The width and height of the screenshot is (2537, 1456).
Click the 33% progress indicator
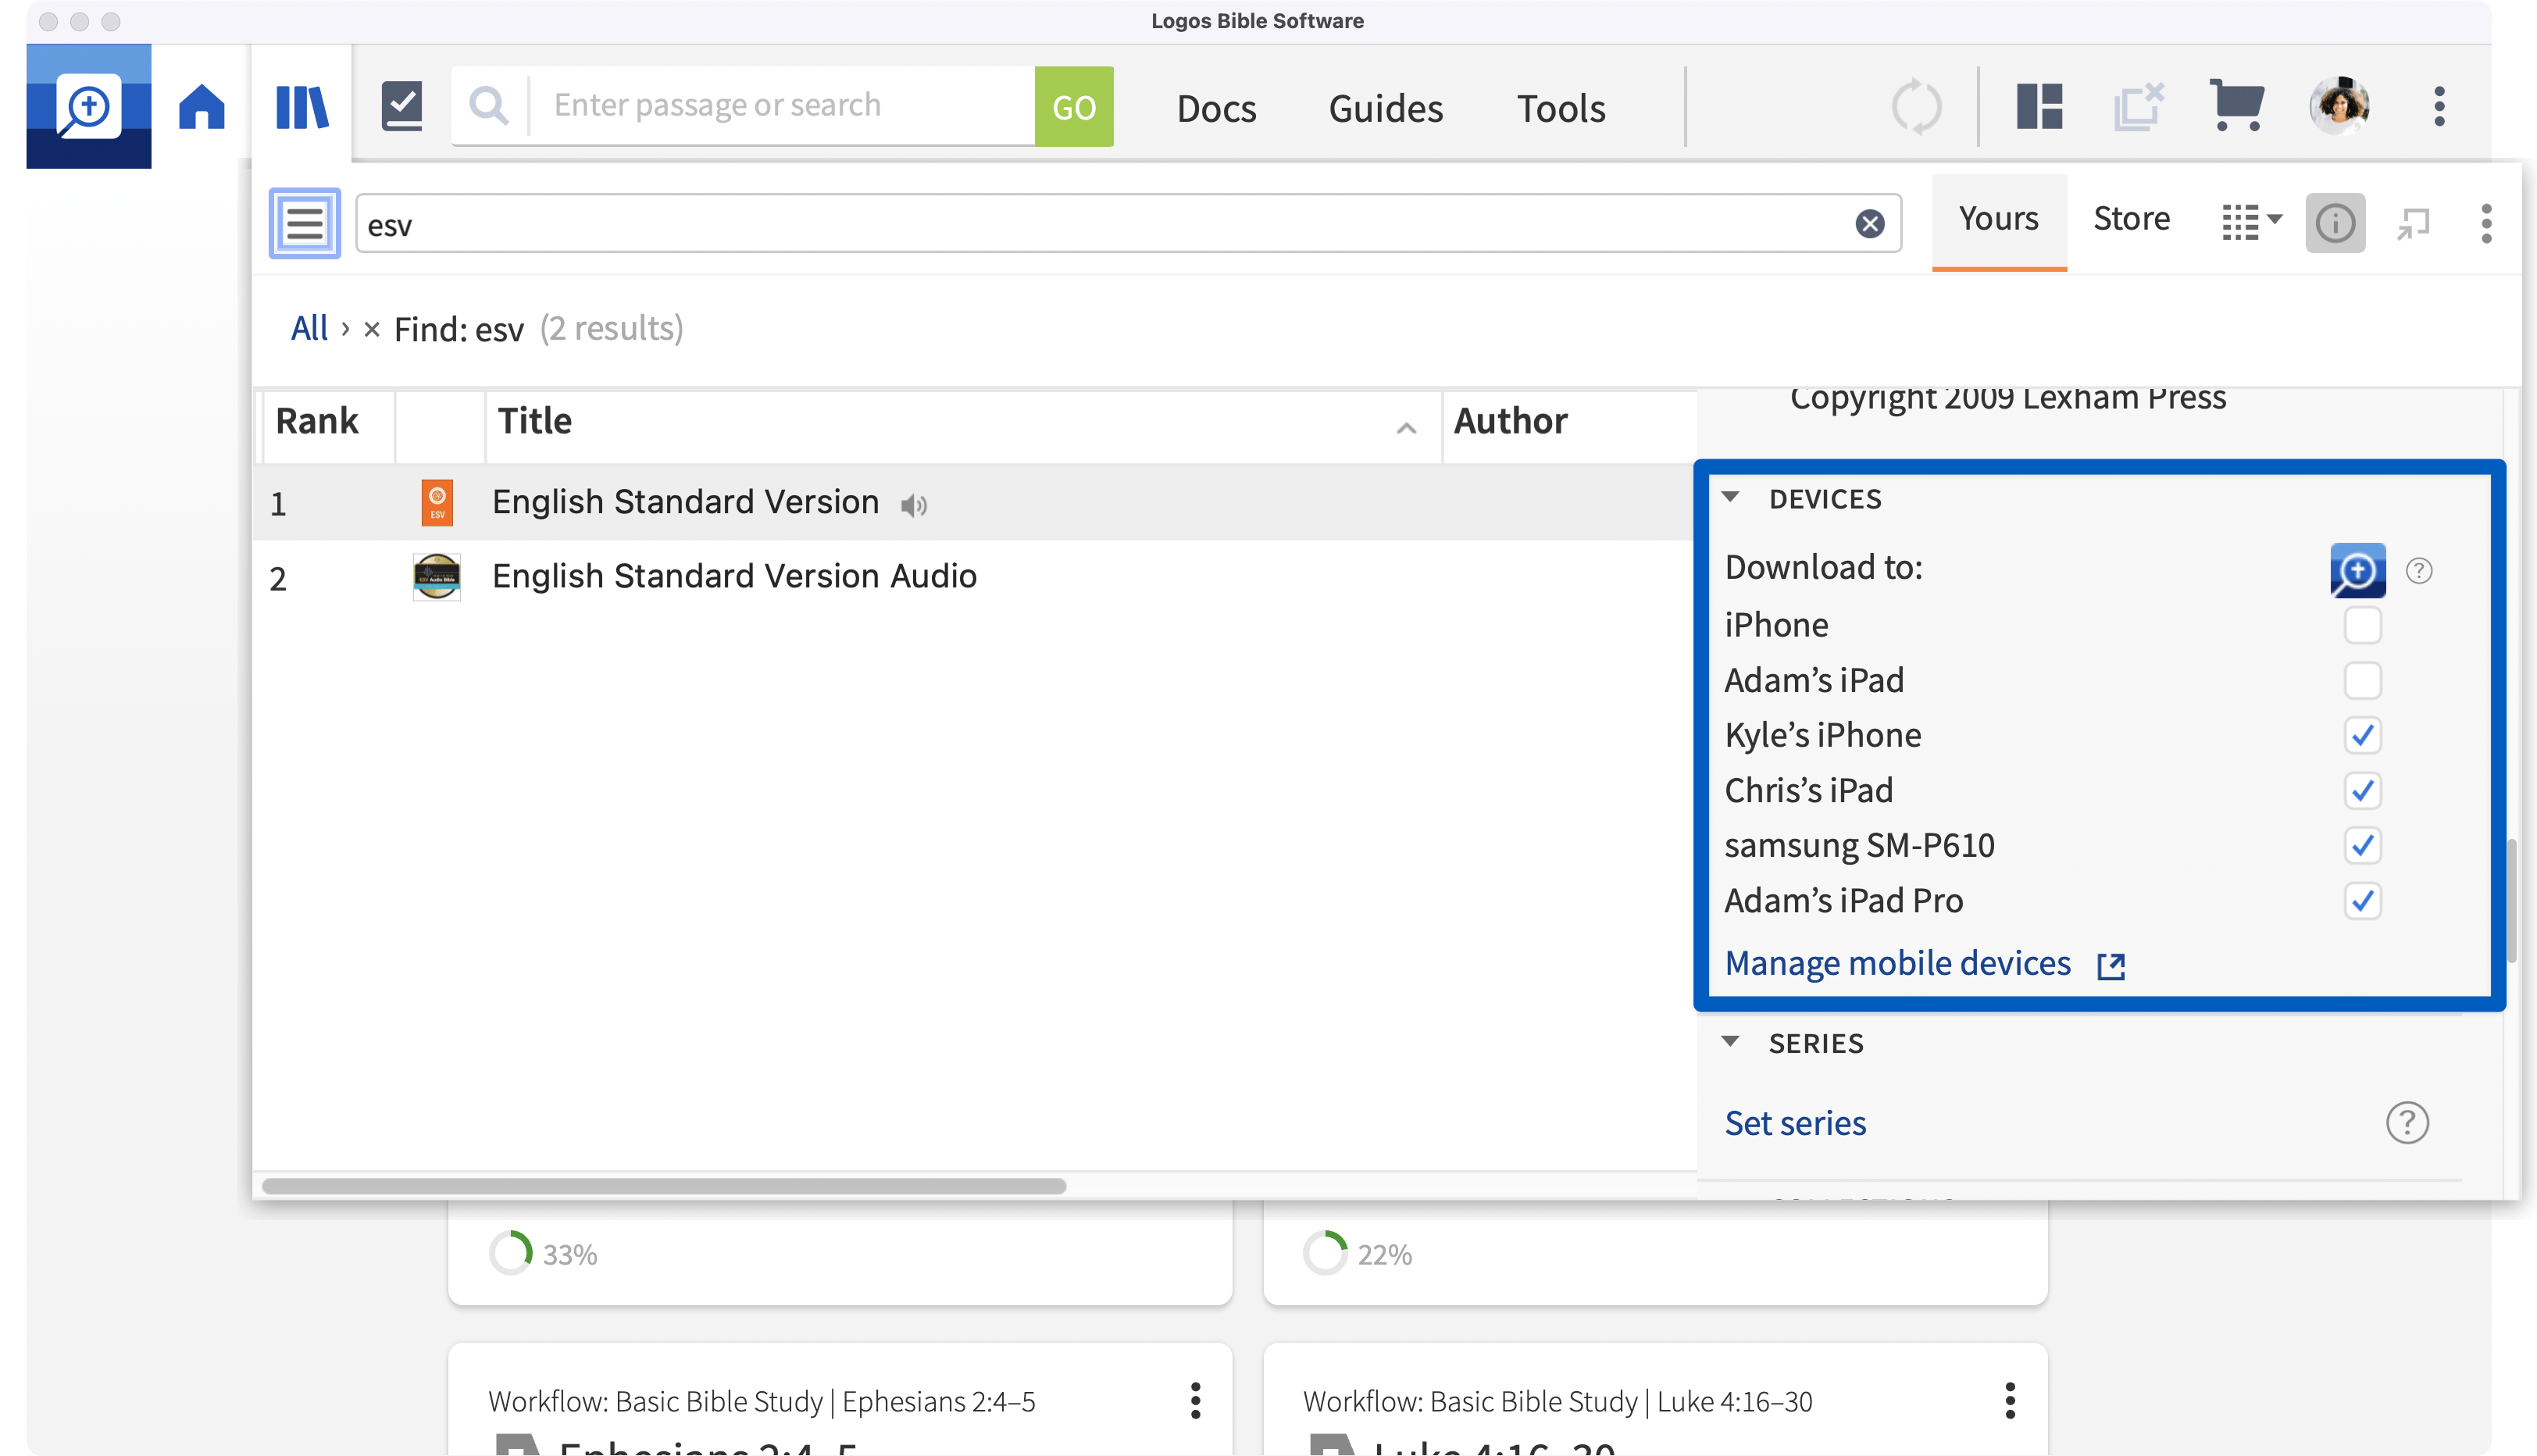click(x=543, y=1254)
